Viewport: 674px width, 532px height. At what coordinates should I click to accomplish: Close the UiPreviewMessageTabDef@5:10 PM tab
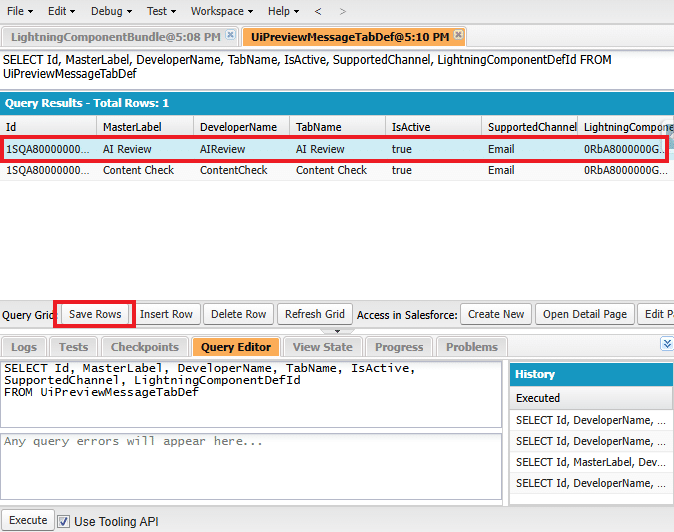tap(459, 34)
